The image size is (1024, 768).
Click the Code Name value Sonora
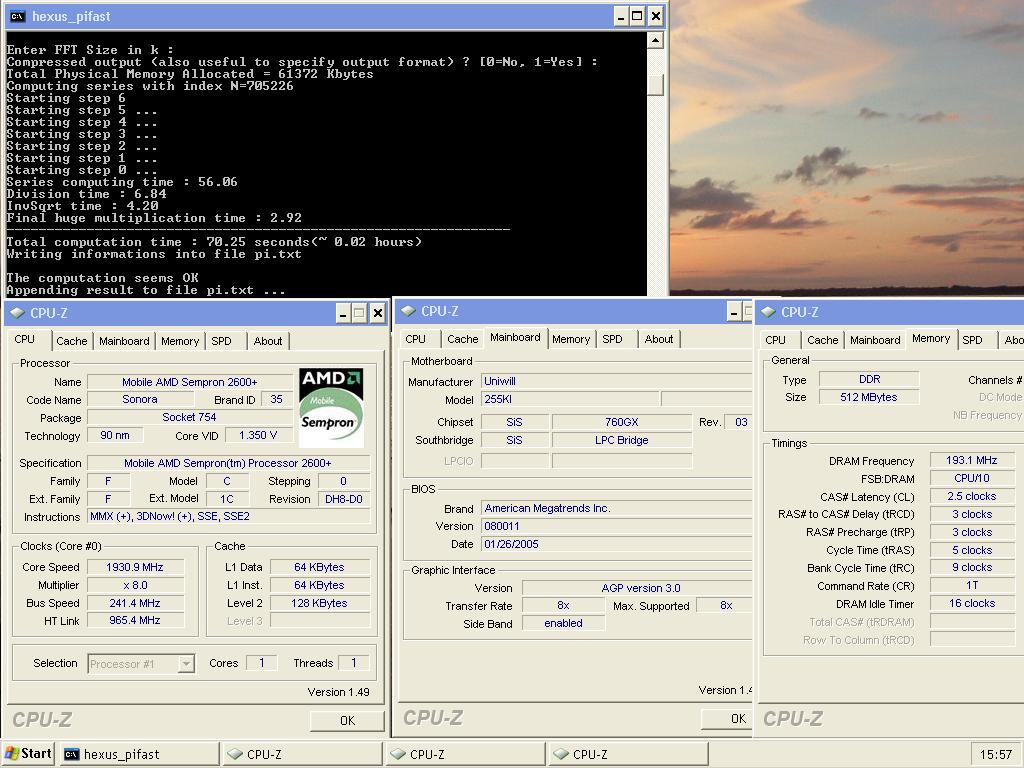pyautogui.click(x=140, y=399)
